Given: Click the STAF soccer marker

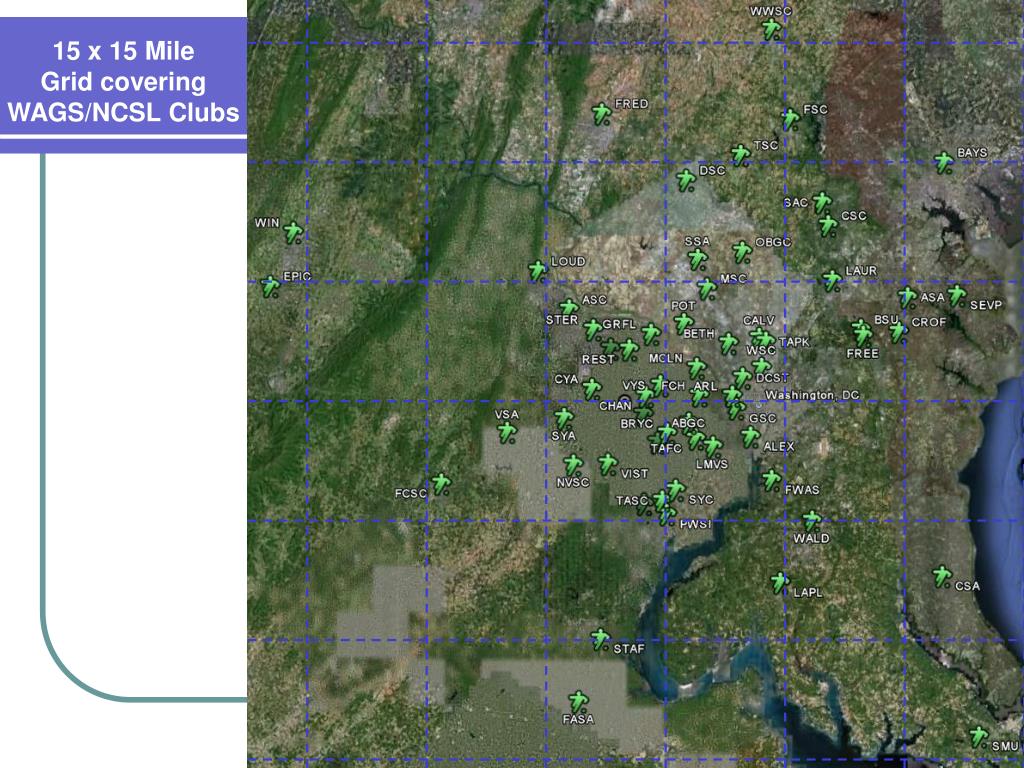Looking at the screenshot, I should pyautogui.click(x=600, y=639).
